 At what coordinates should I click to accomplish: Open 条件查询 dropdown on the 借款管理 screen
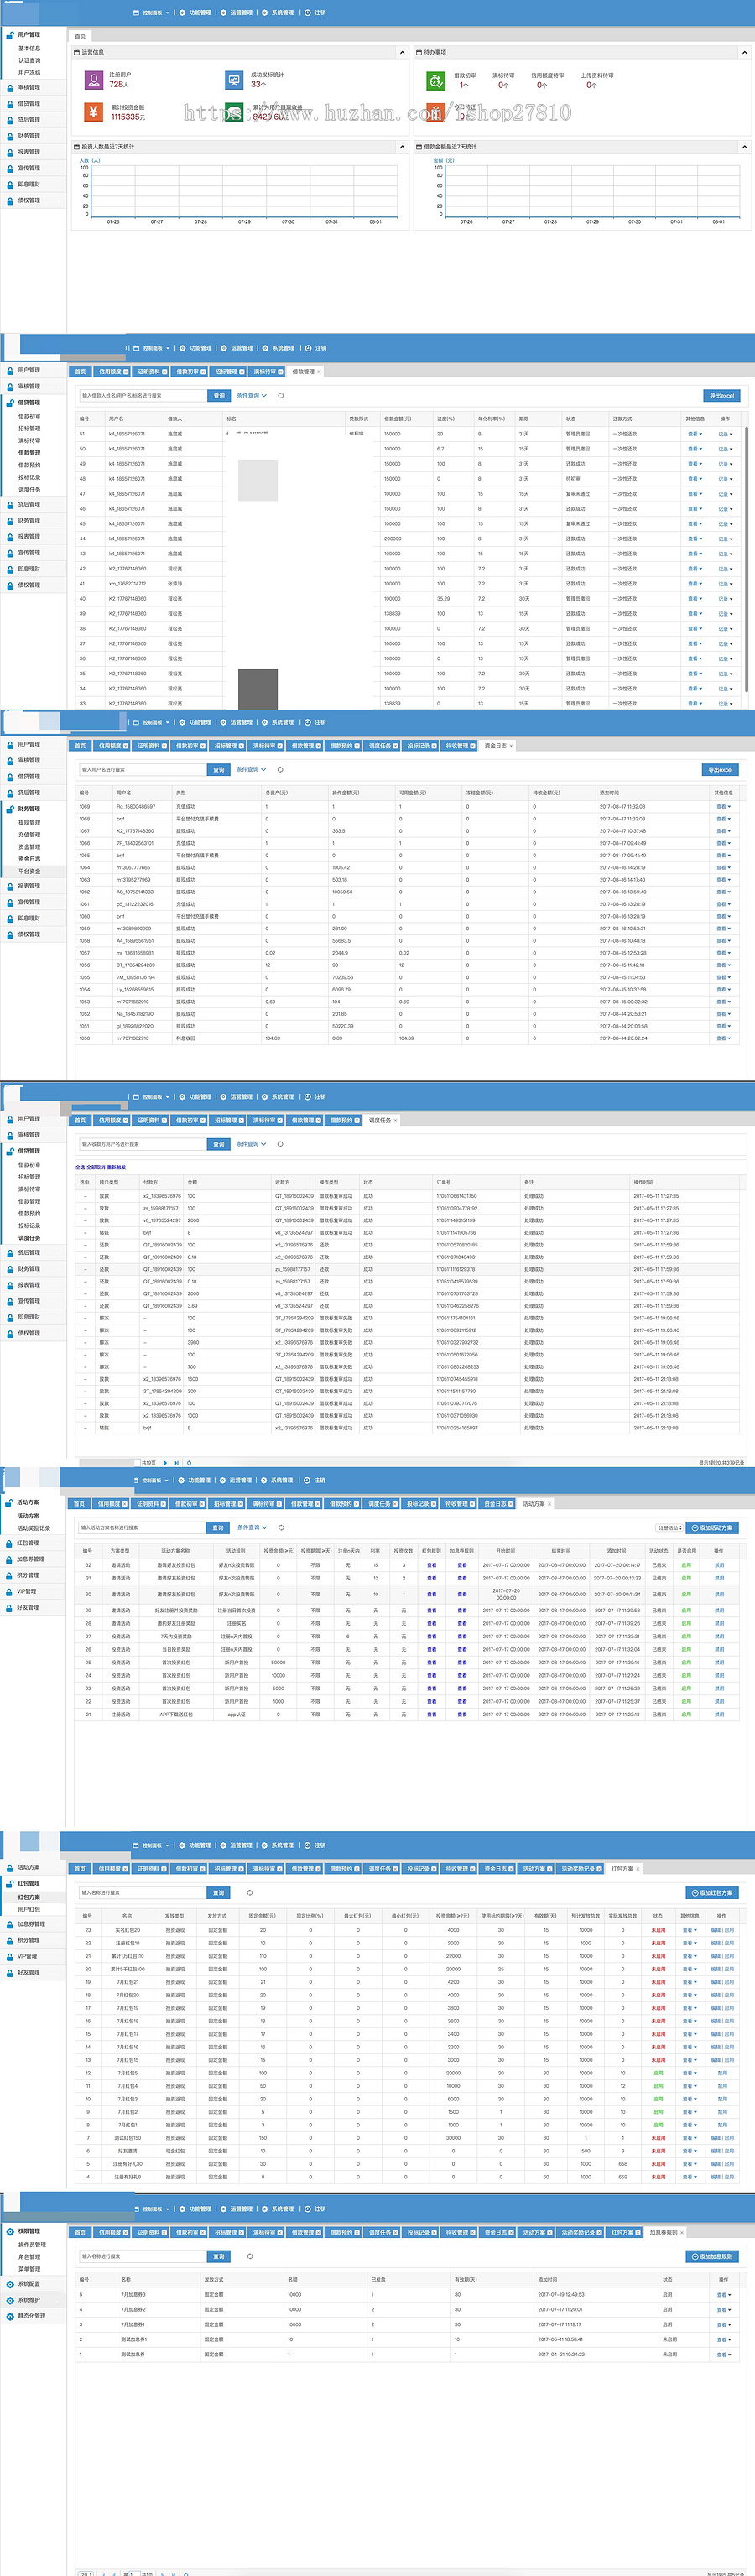(x=251, y=396)
